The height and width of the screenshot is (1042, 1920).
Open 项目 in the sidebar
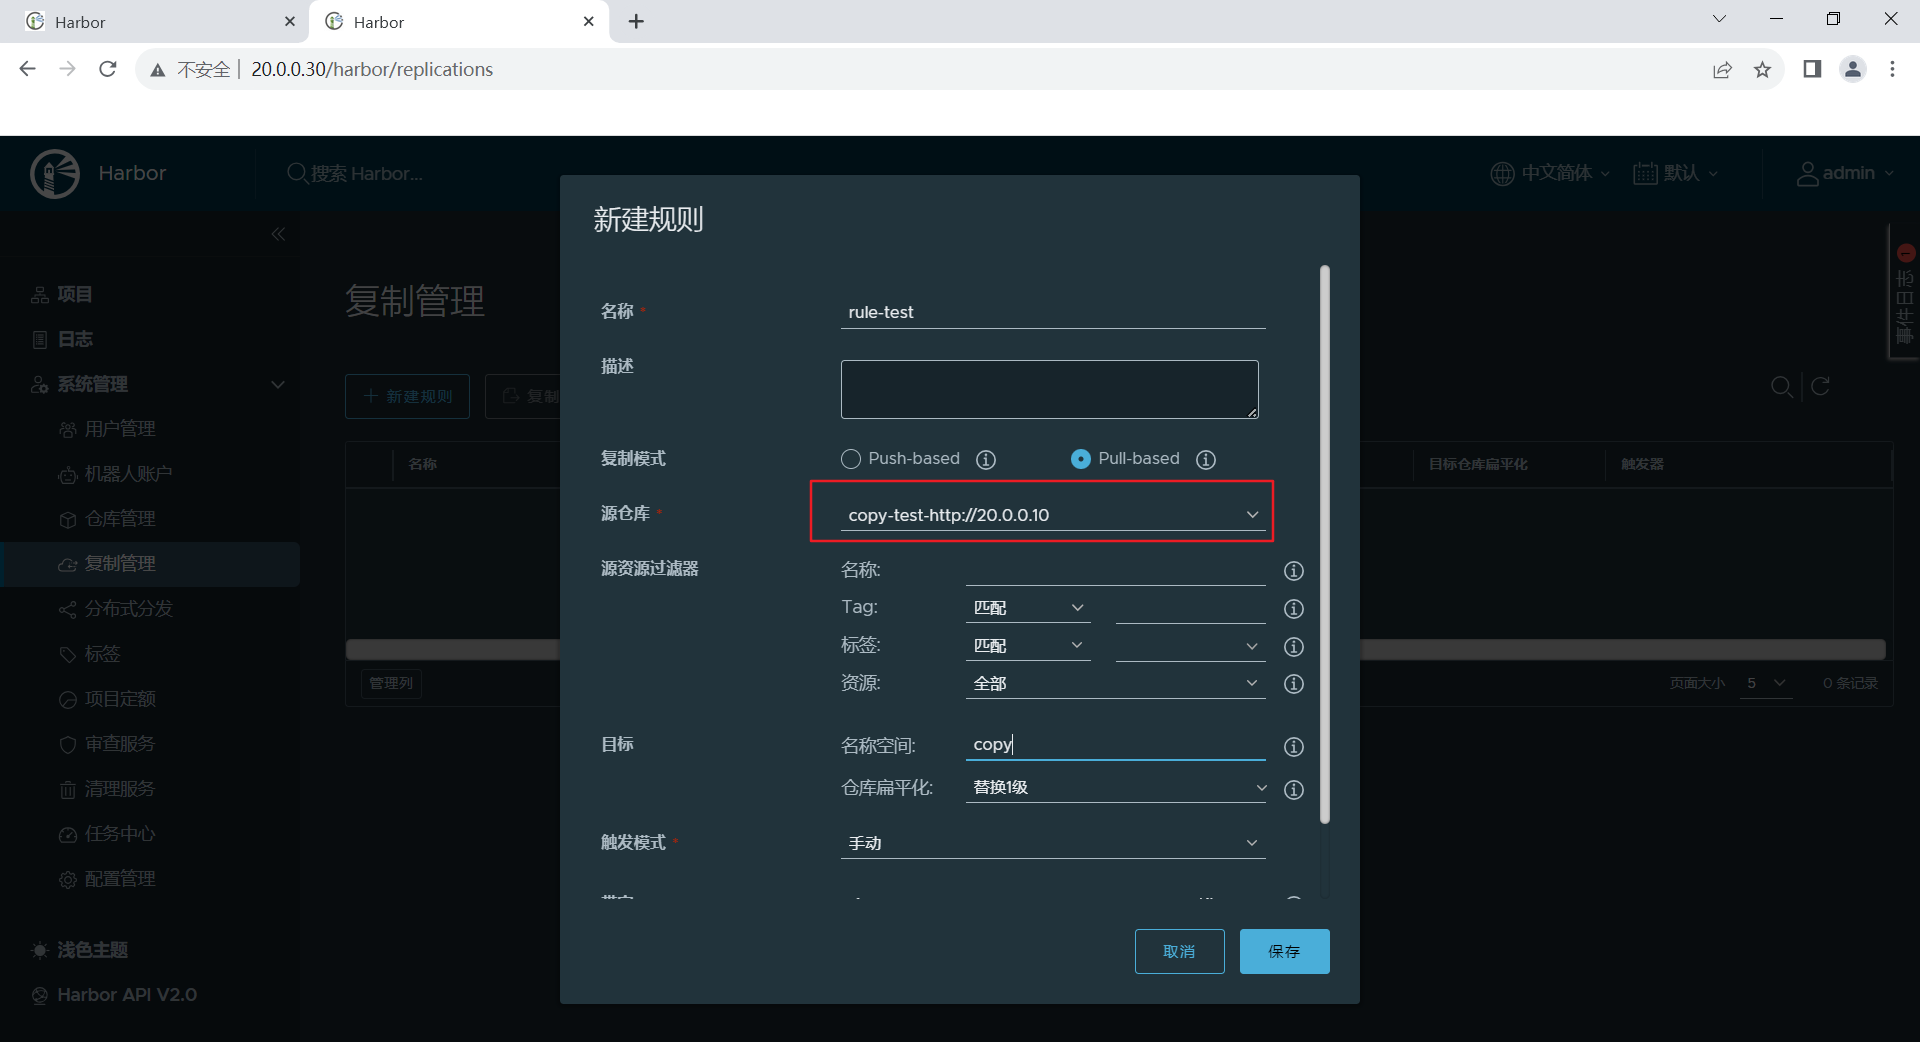click(75, 294)
